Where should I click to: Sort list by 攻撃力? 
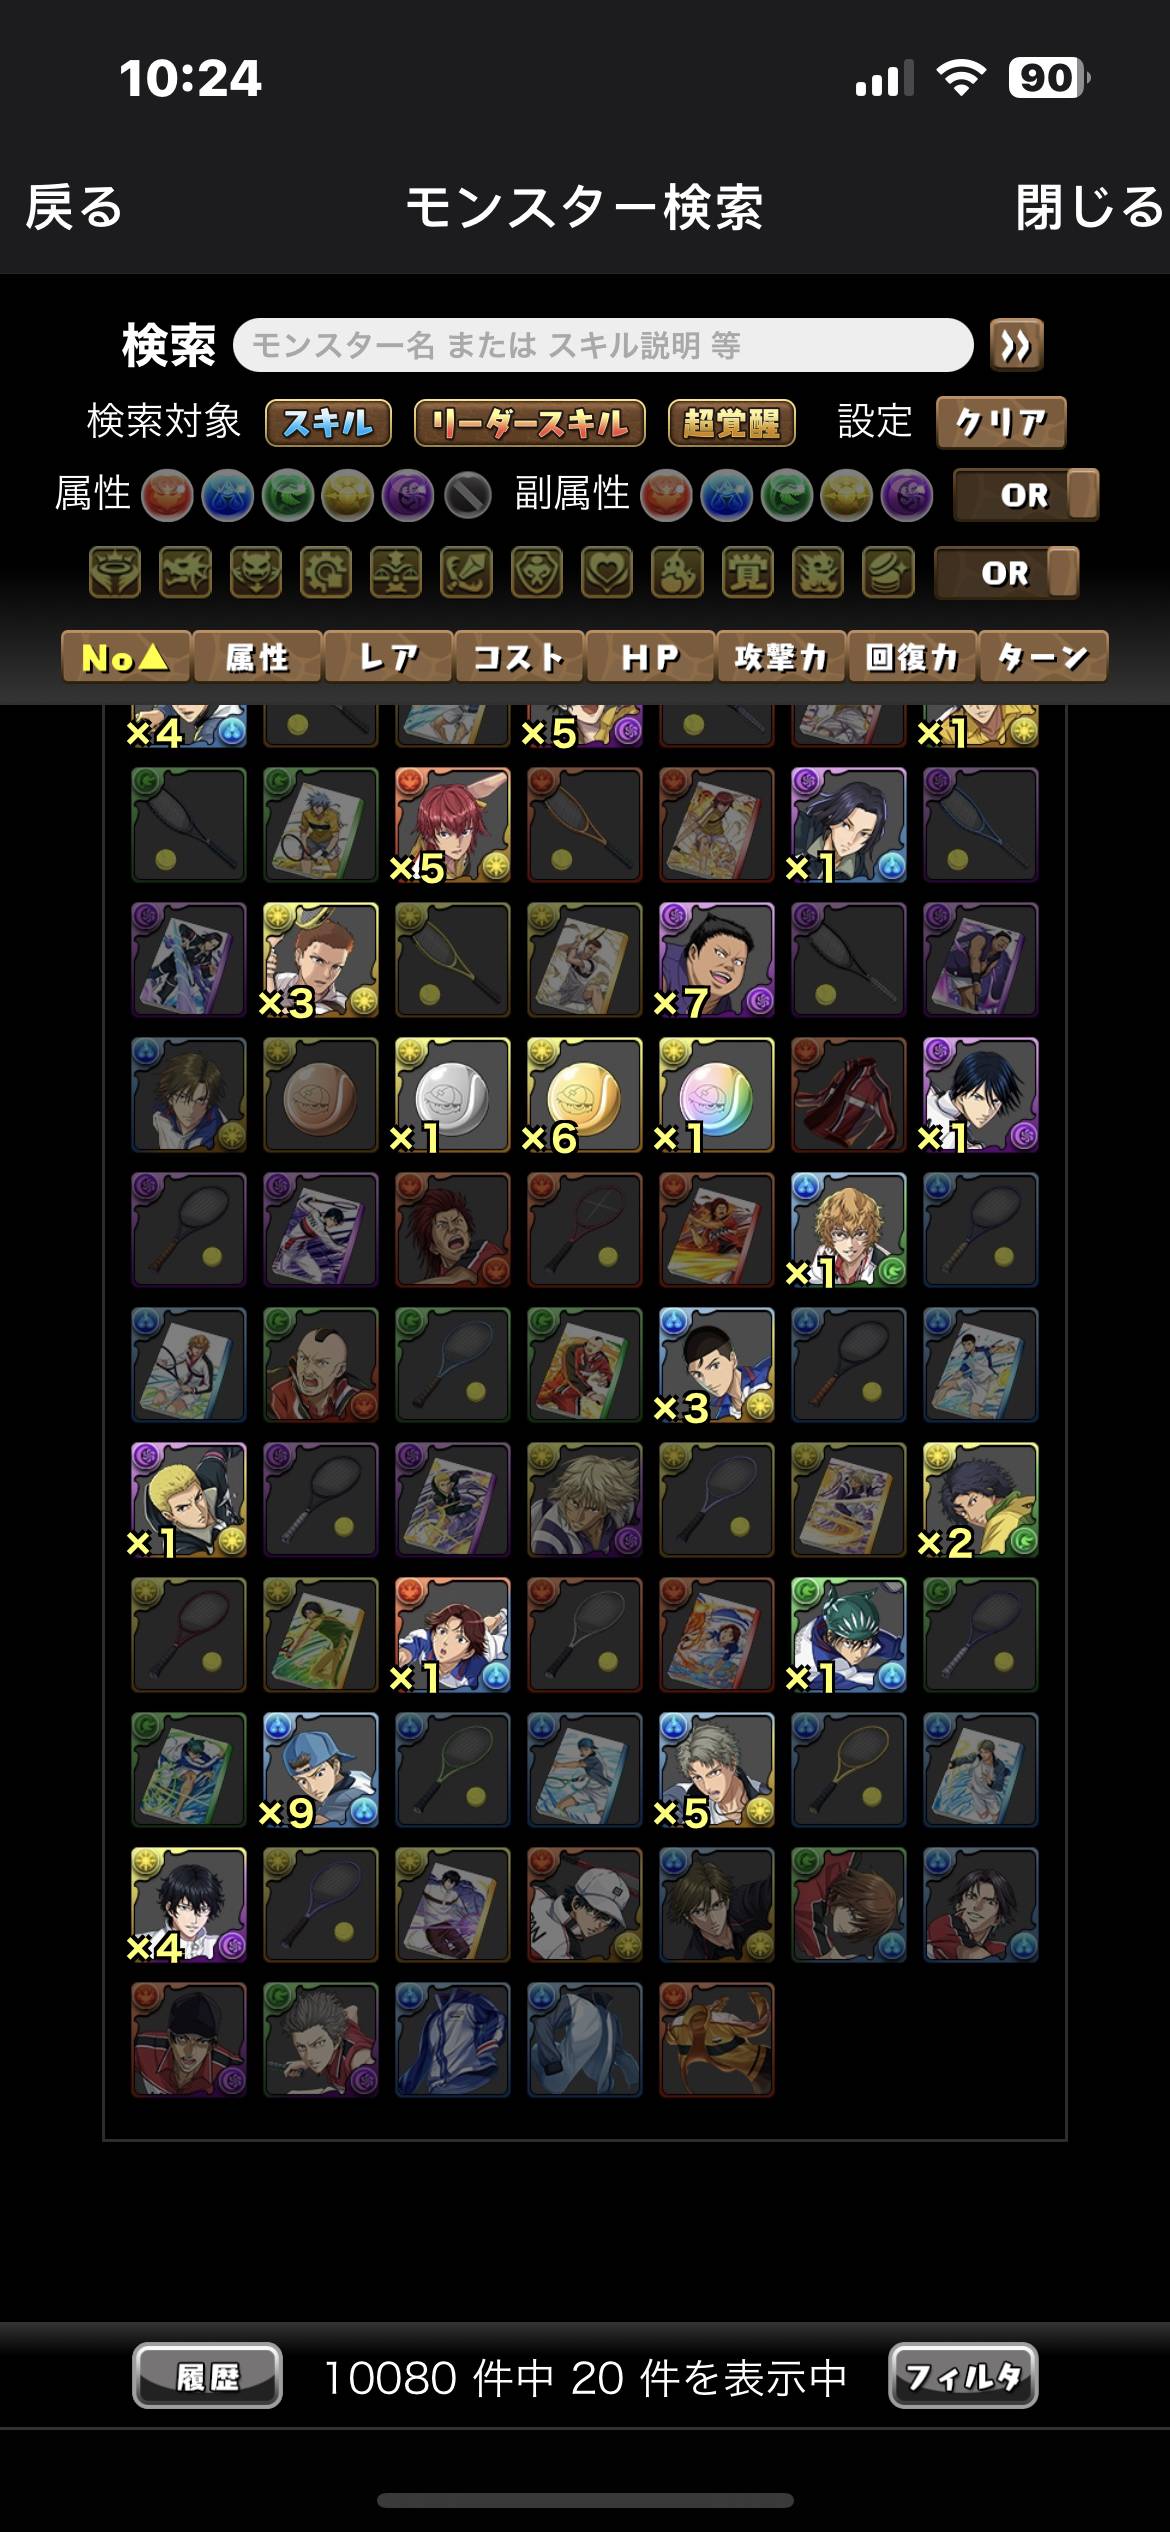781,657
